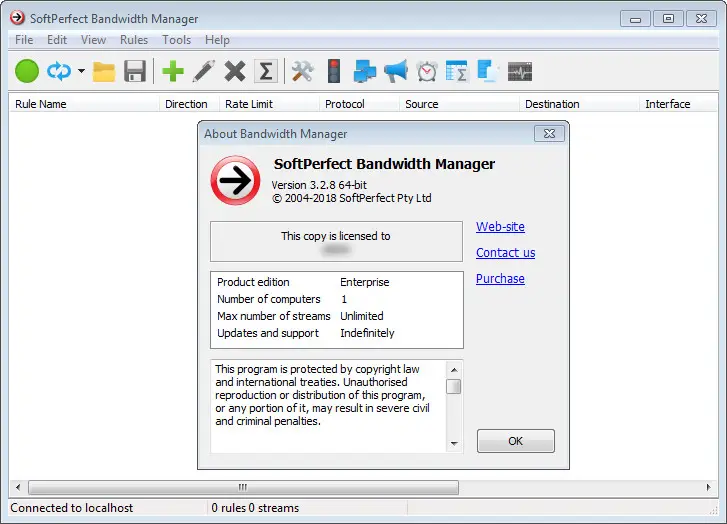Click the 'Number of computers' label

click(x=268, y=299)
